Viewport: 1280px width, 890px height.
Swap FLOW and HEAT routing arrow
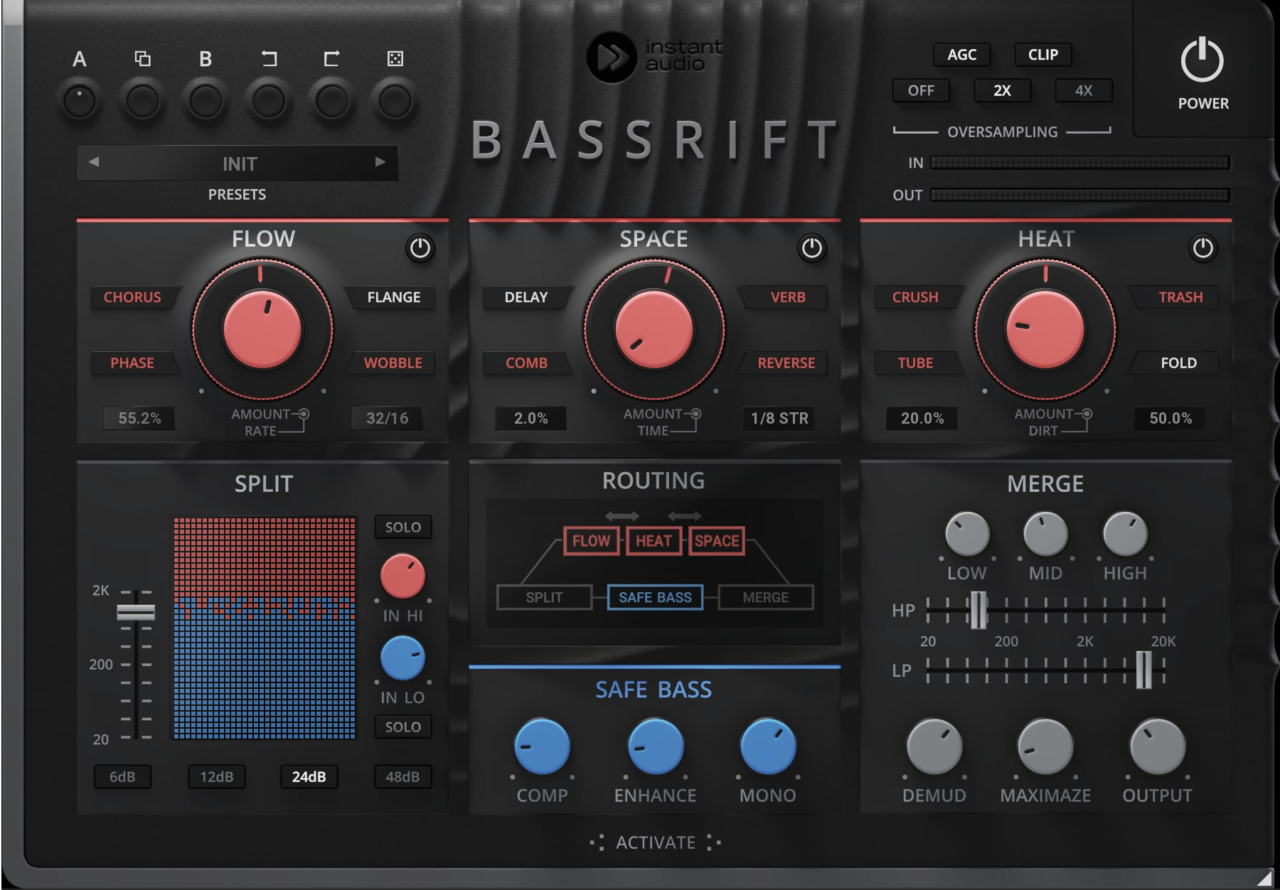coord(622,516)
